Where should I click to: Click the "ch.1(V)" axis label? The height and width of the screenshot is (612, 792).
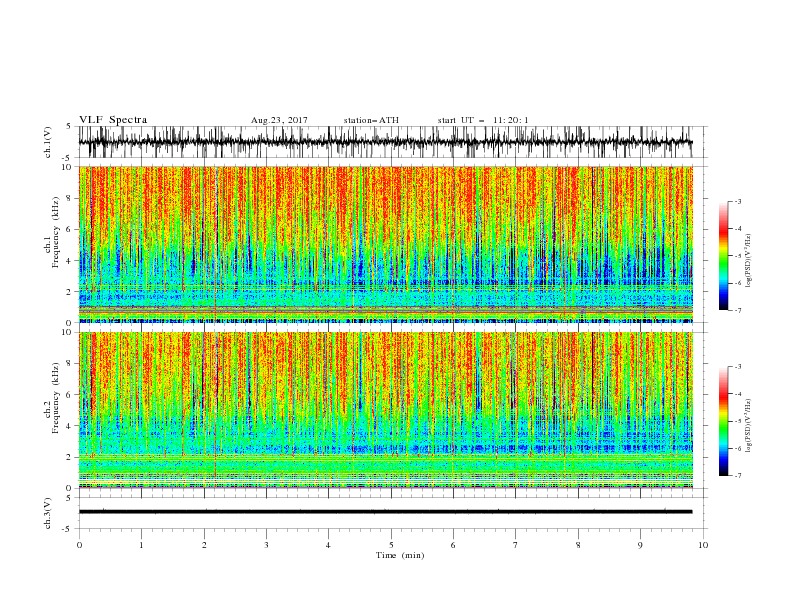click(48, 142)
